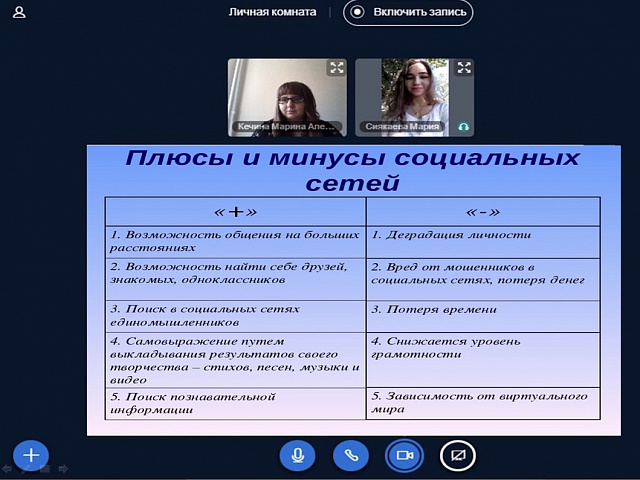The width and height of the screenshot is (640, 480).
Task: Open slideshow menu icon beside pen
Action: point(45,469)
